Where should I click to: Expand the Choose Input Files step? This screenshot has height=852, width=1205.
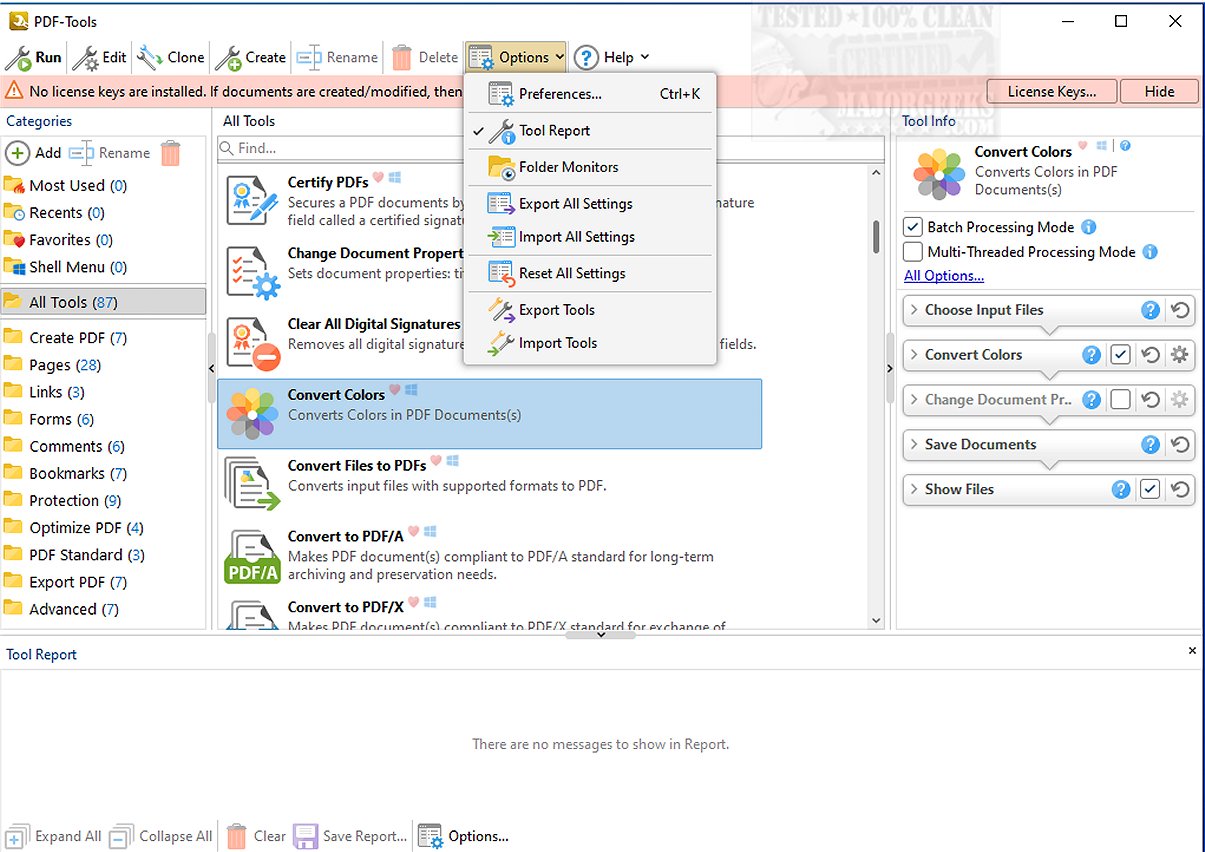pos(914,310)
